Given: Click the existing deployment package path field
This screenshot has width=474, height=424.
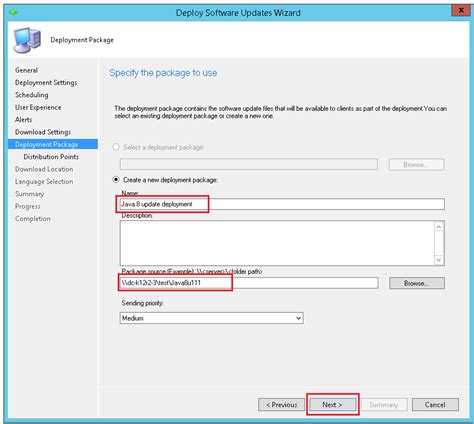Looking at the screenshot, I should [249, 164].
